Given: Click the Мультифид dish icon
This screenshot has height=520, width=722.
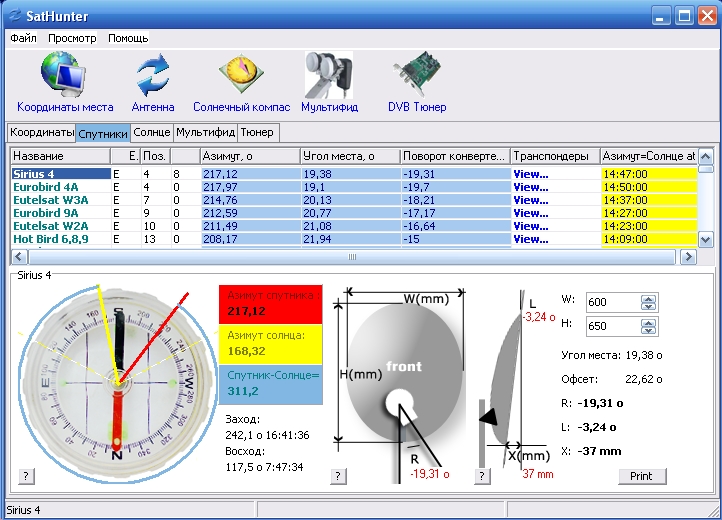Looking at the screenshot, I should tap(328, 75).
